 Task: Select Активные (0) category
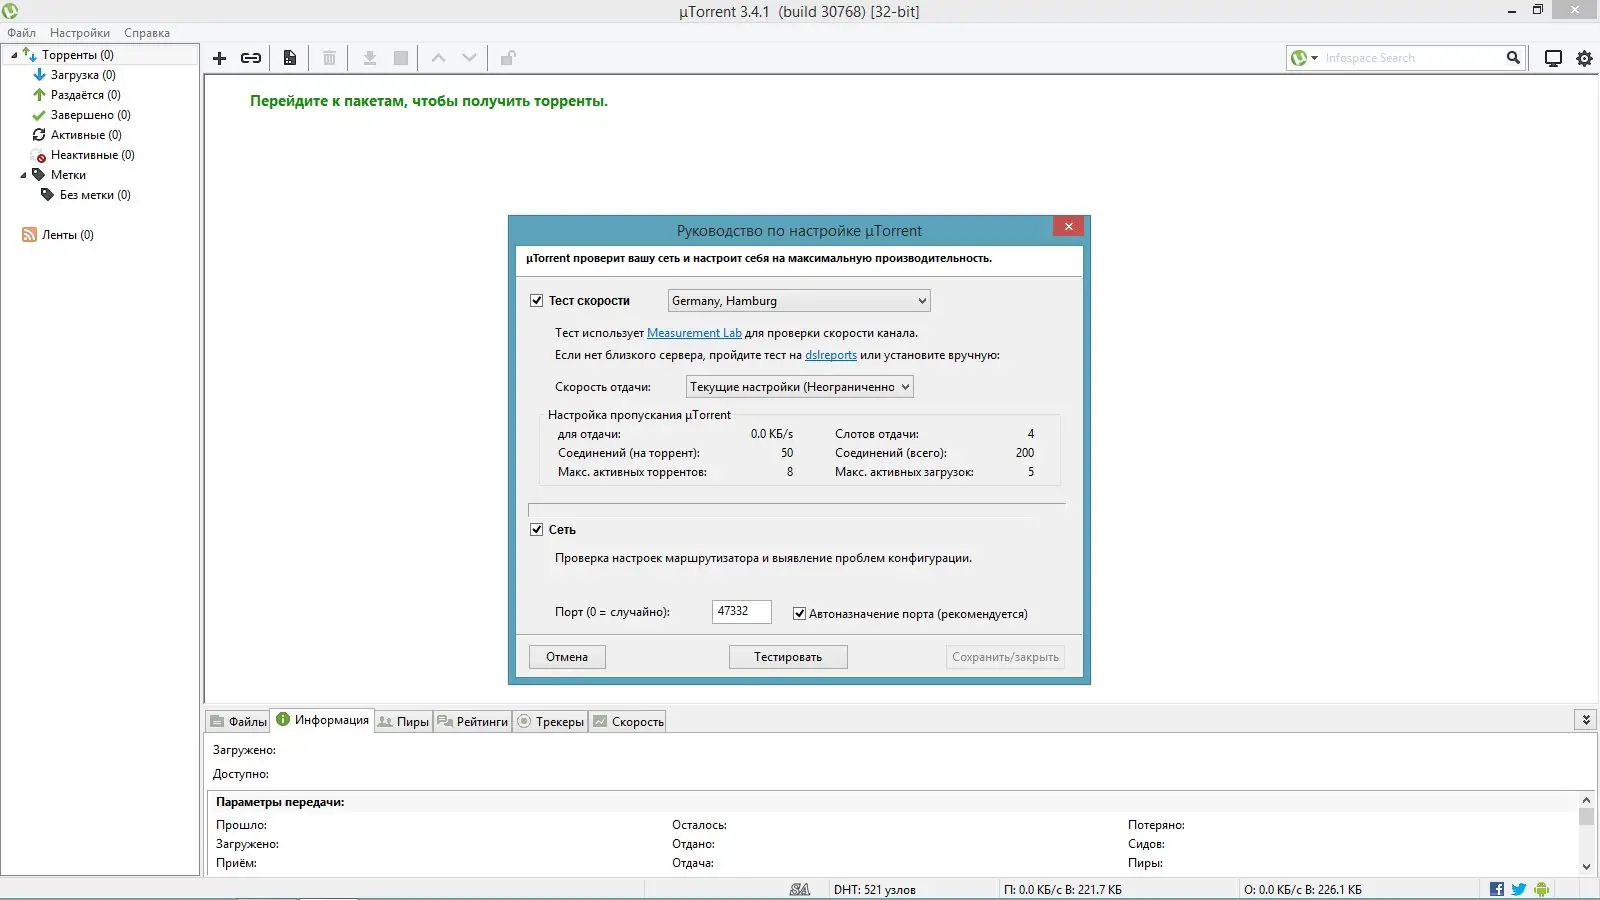click(86, 135)
